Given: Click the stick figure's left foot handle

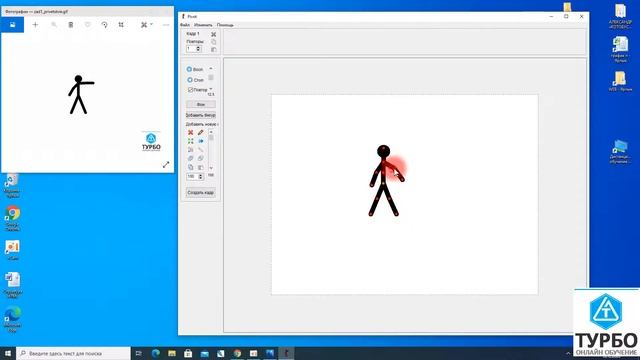Looking at the screenshot, I should click(371, 214).
